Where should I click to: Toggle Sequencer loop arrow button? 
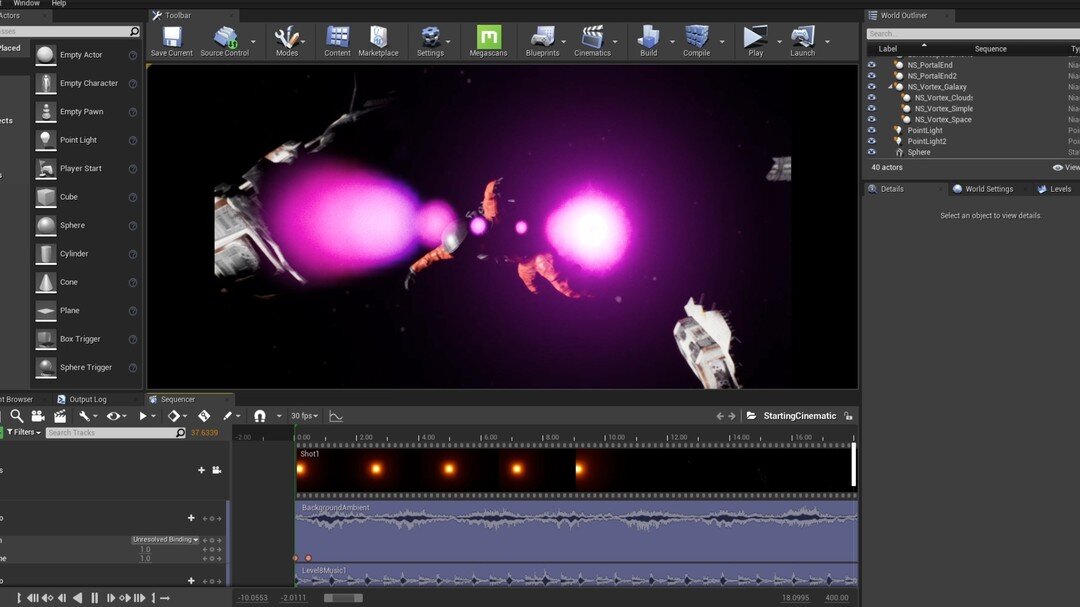165,598
